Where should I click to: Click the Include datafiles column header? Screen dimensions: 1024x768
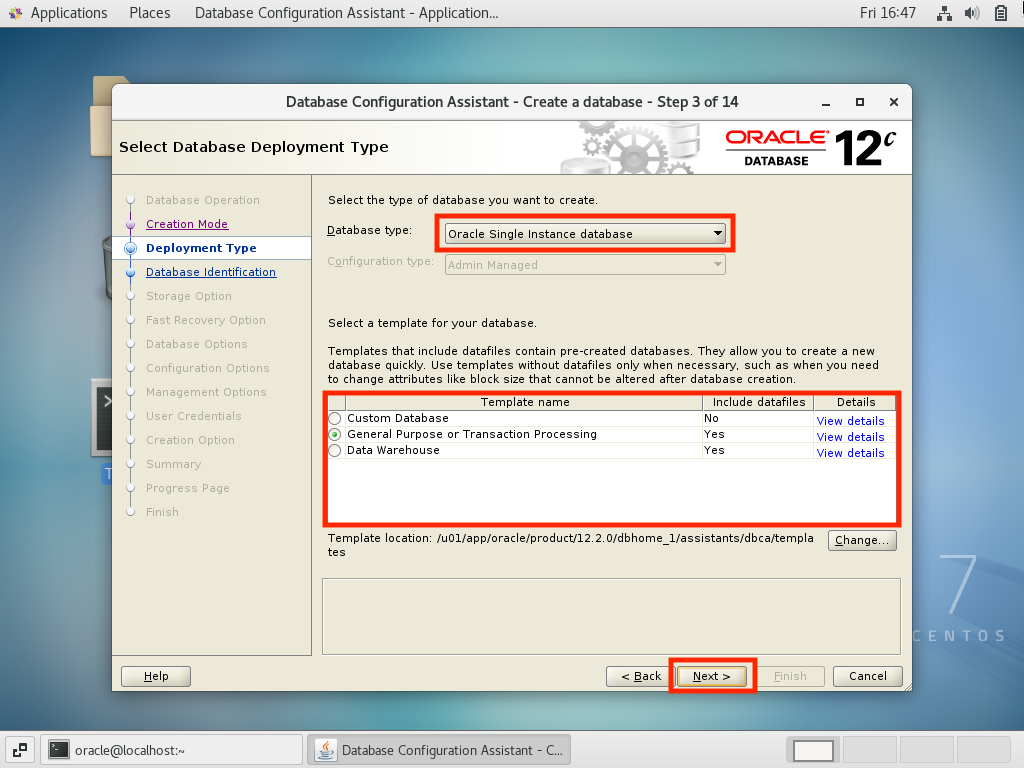(758, 402)
